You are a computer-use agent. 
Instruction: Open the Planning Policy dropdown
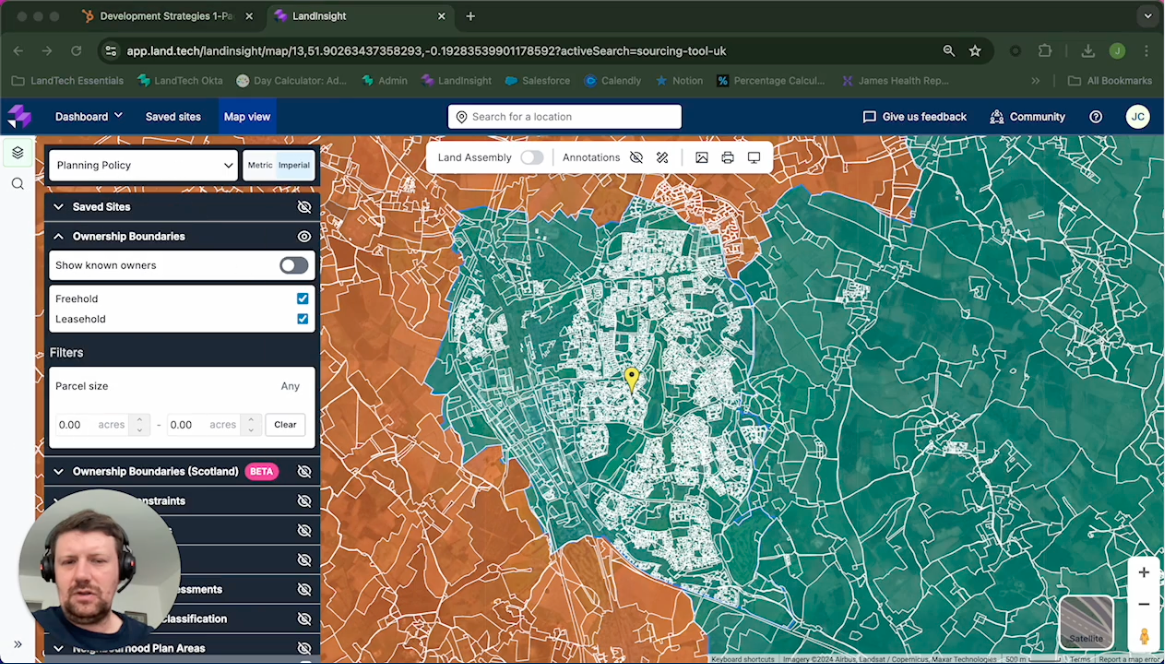(143, 165)
